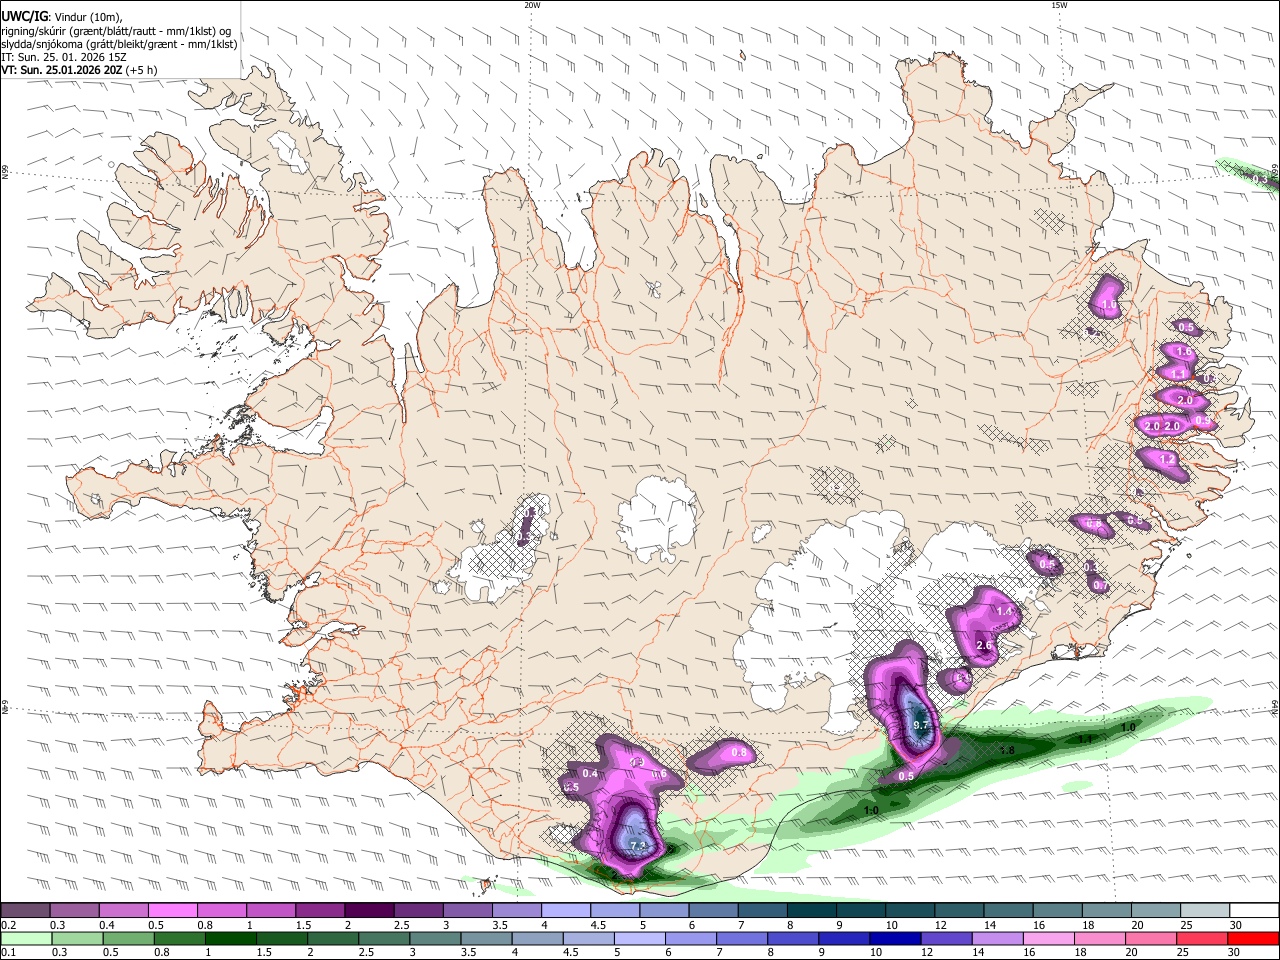Click the 0.8 value label on south coast
This screenshot has height=960, width=1280.
coord(739,753)
